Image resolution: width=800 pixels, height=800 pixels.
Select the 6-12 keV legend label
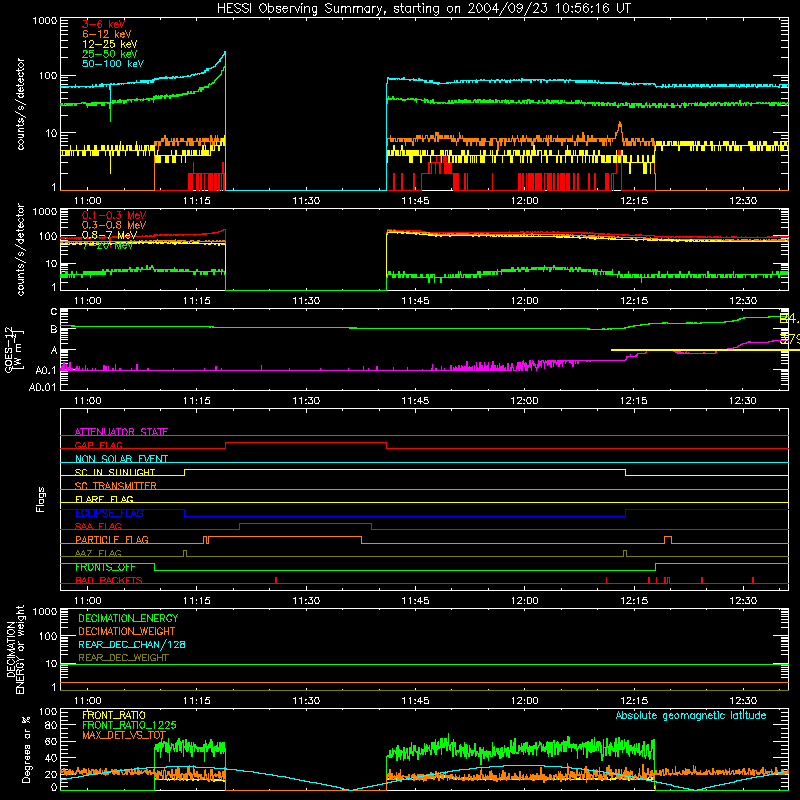pyautogui.click(x=107, y=34)
